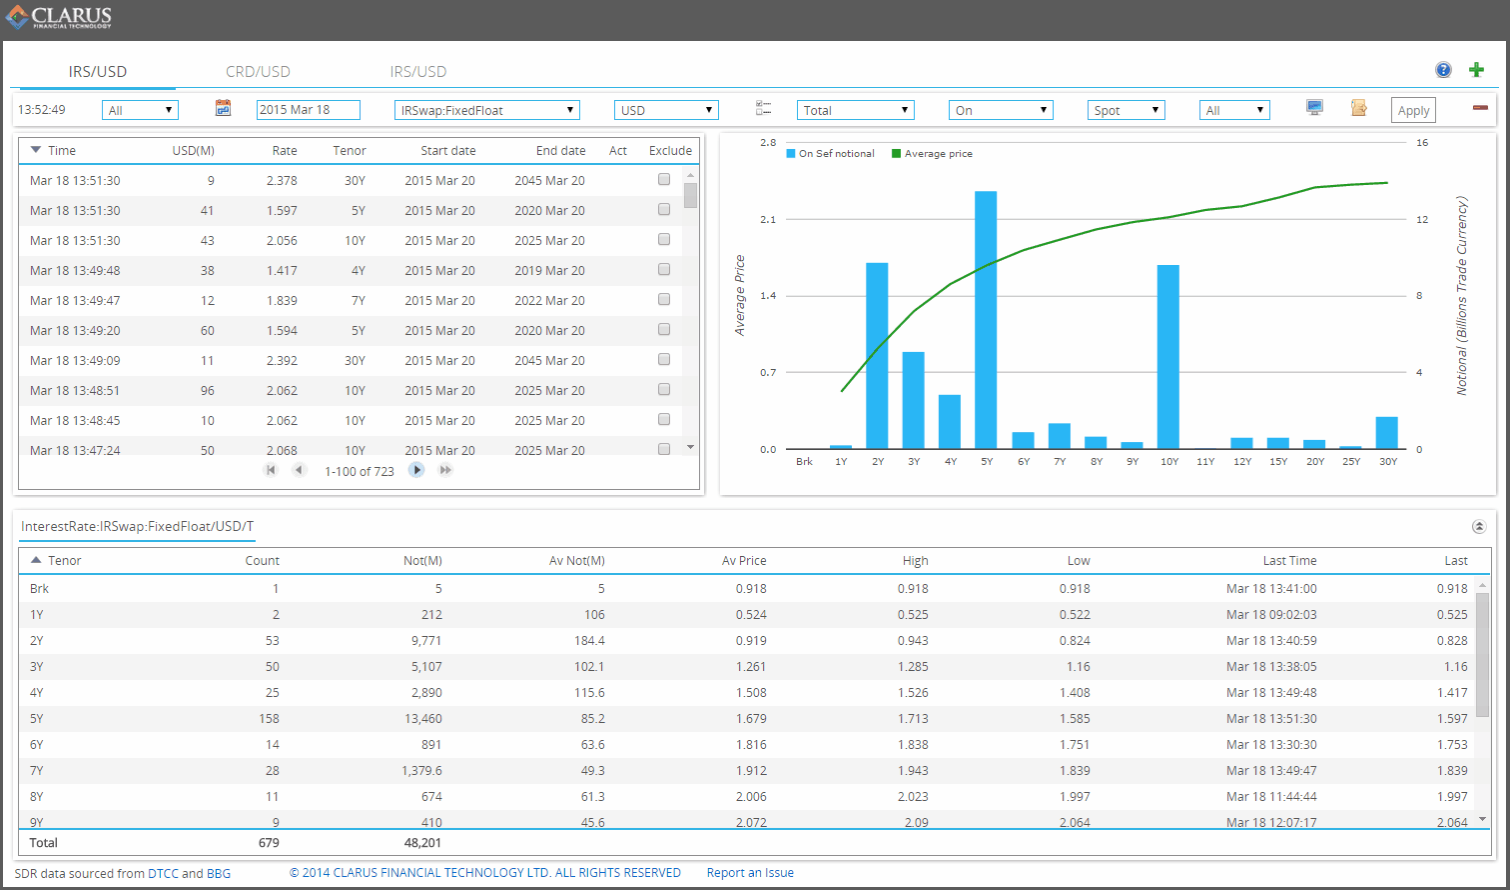Image resolution: width=1510 pixels, height=890 pixels.
Task: Click summary table scroll-down arrow
Action: tap(1482, 819)
